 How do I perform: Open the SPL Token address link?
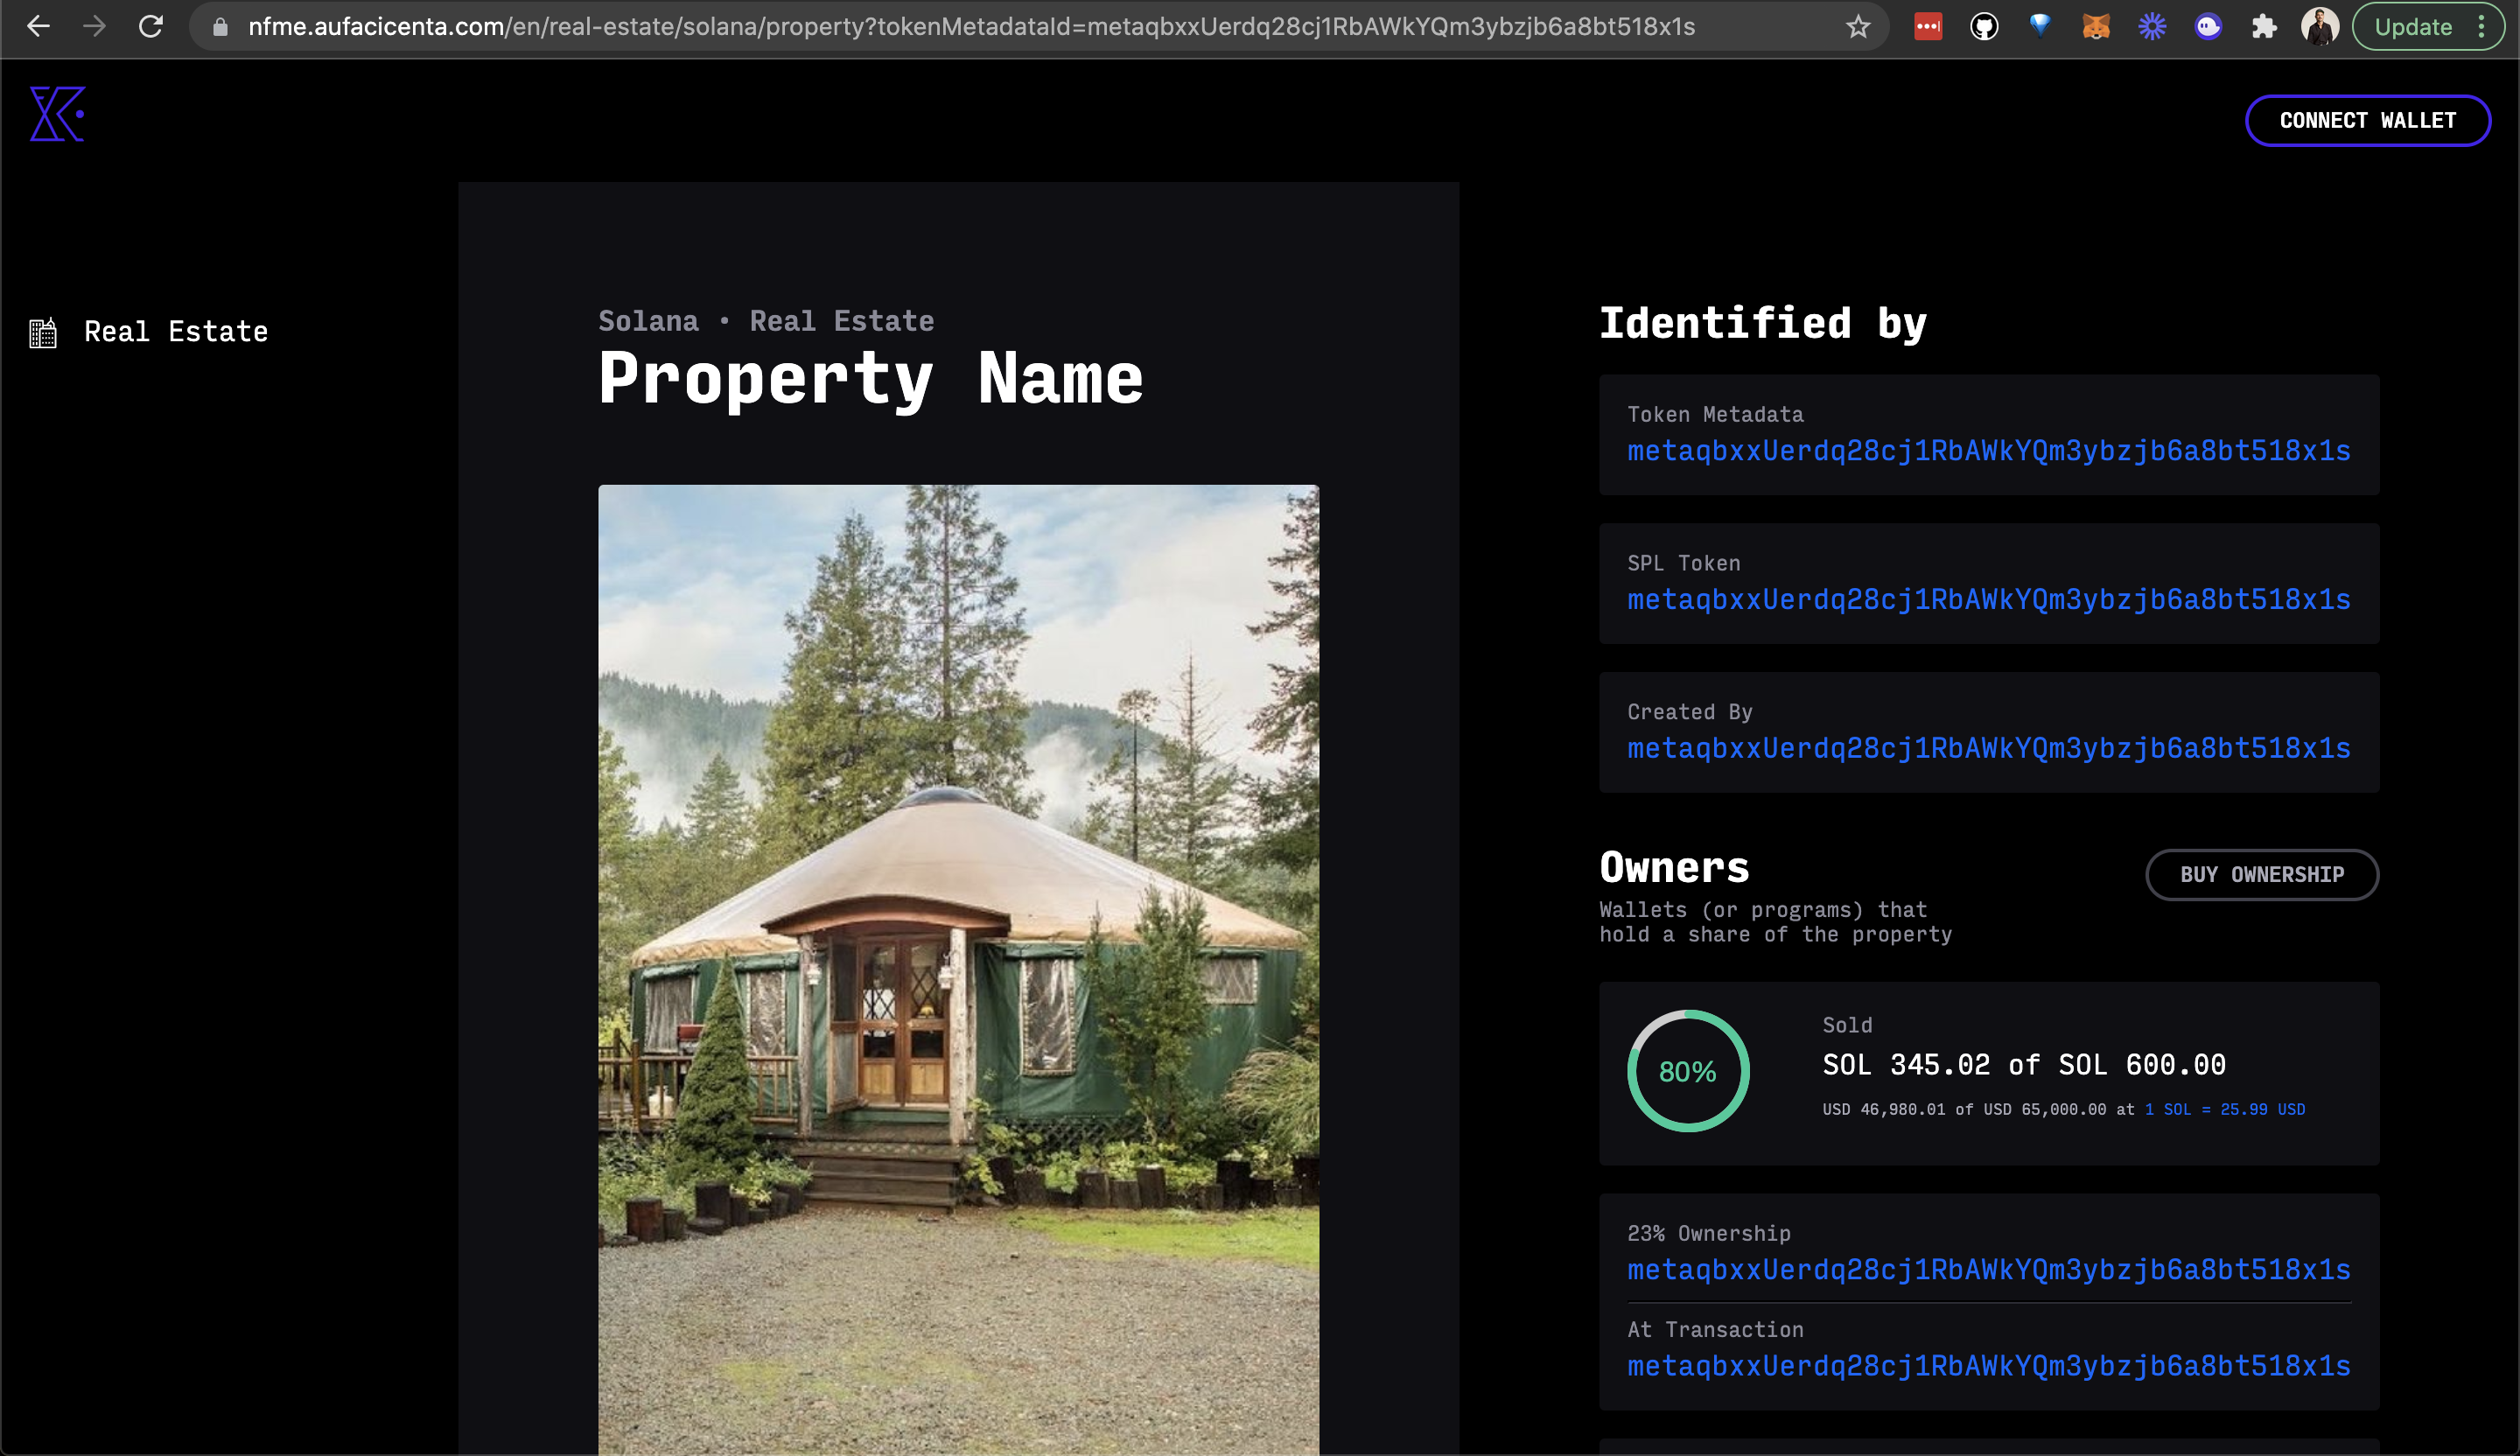(x=1988, y=600)
